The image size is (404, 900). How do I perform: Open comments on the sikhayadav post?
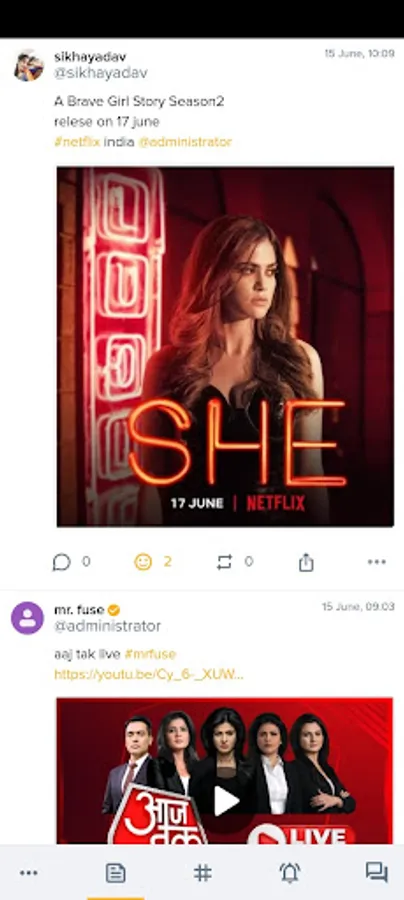(61, 562)
